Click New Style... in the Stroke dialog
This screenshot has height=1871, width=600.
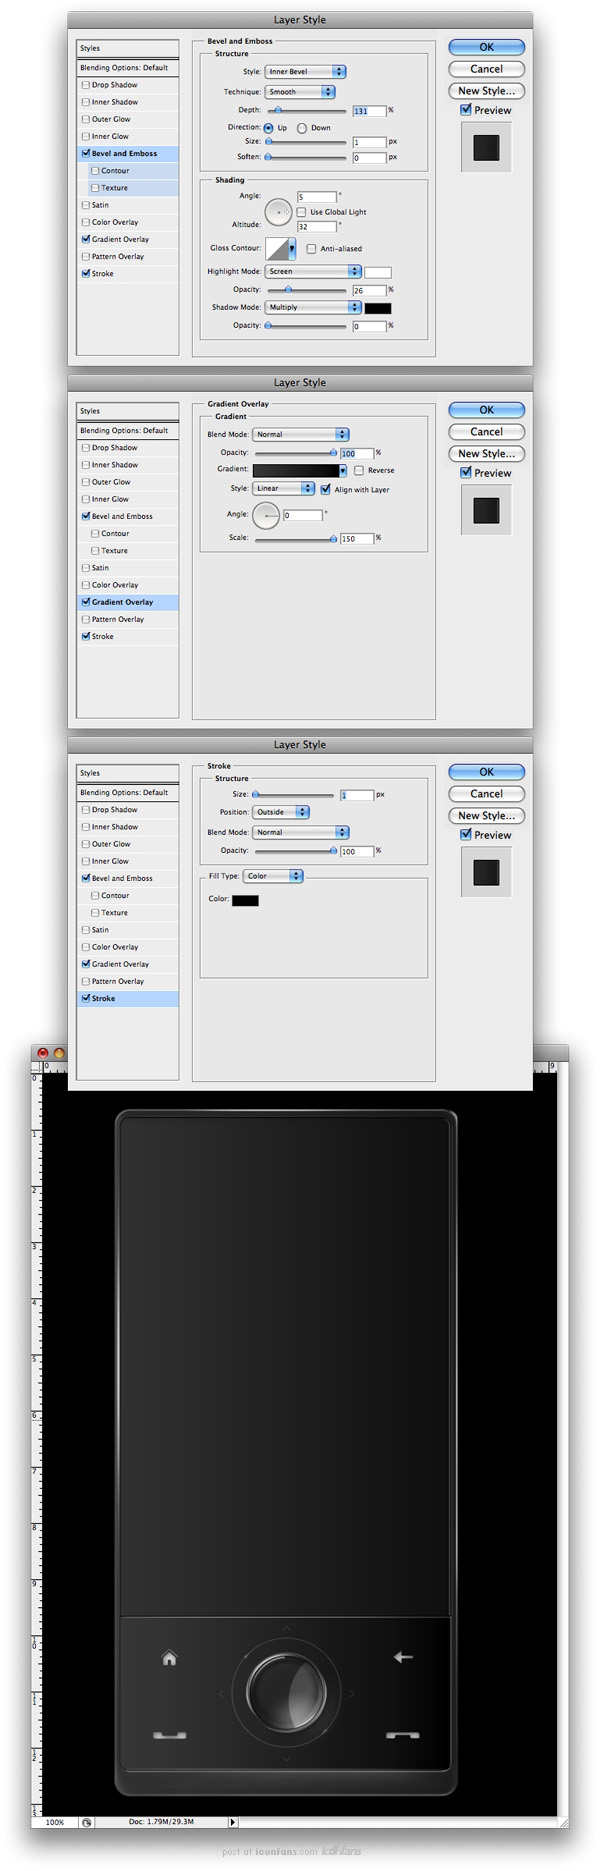click(x=486, y=816)
